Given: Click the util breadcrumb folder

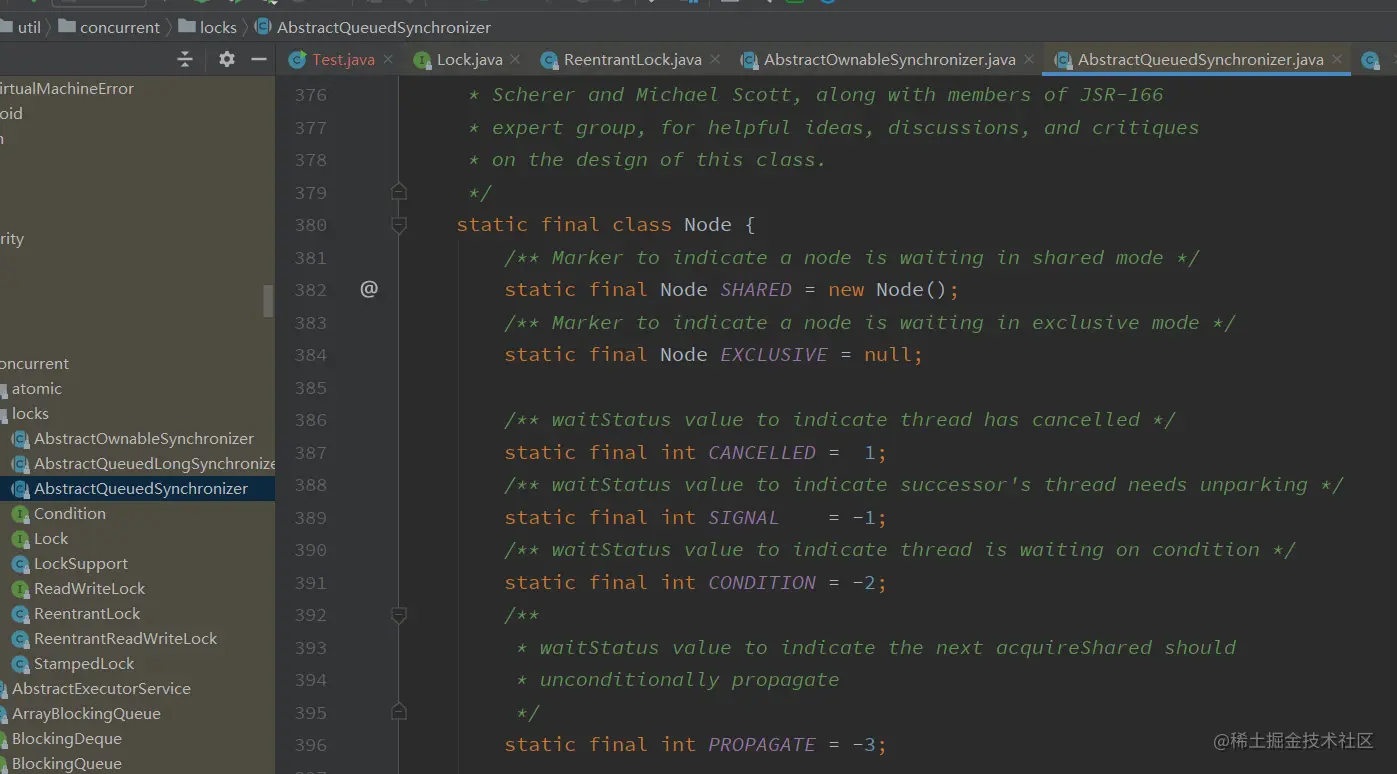Looking at the screenshot, I should coord(20,27).
